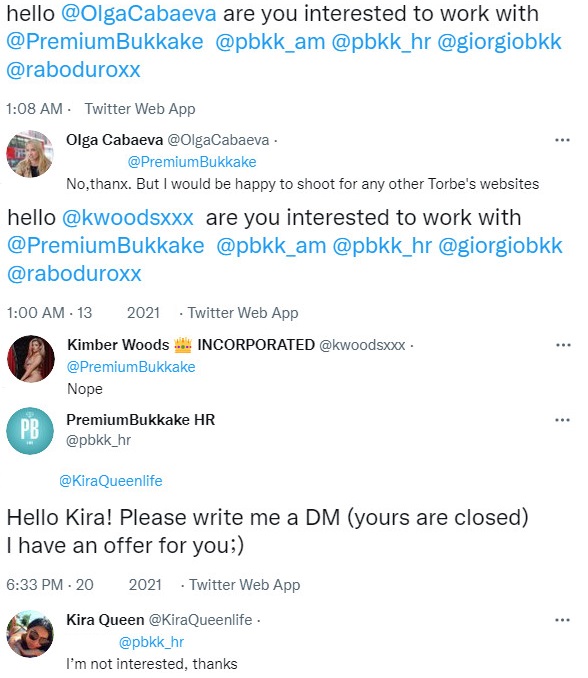Click the PremiumBukkake HR PB logo avatar
The image size is (588, 678).
(30, 431)
